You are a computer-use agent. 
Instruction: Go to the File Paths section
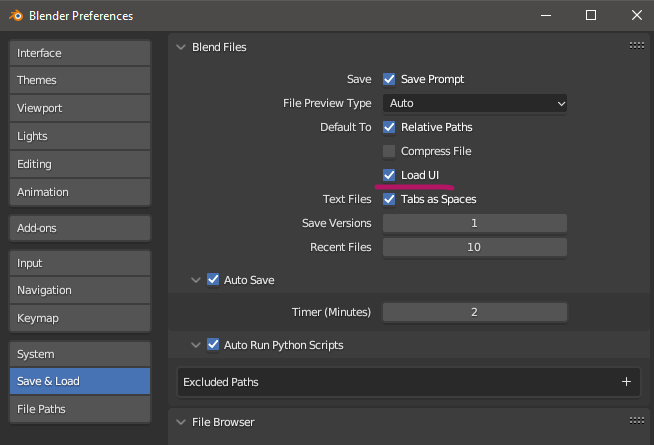coord(80,409)
